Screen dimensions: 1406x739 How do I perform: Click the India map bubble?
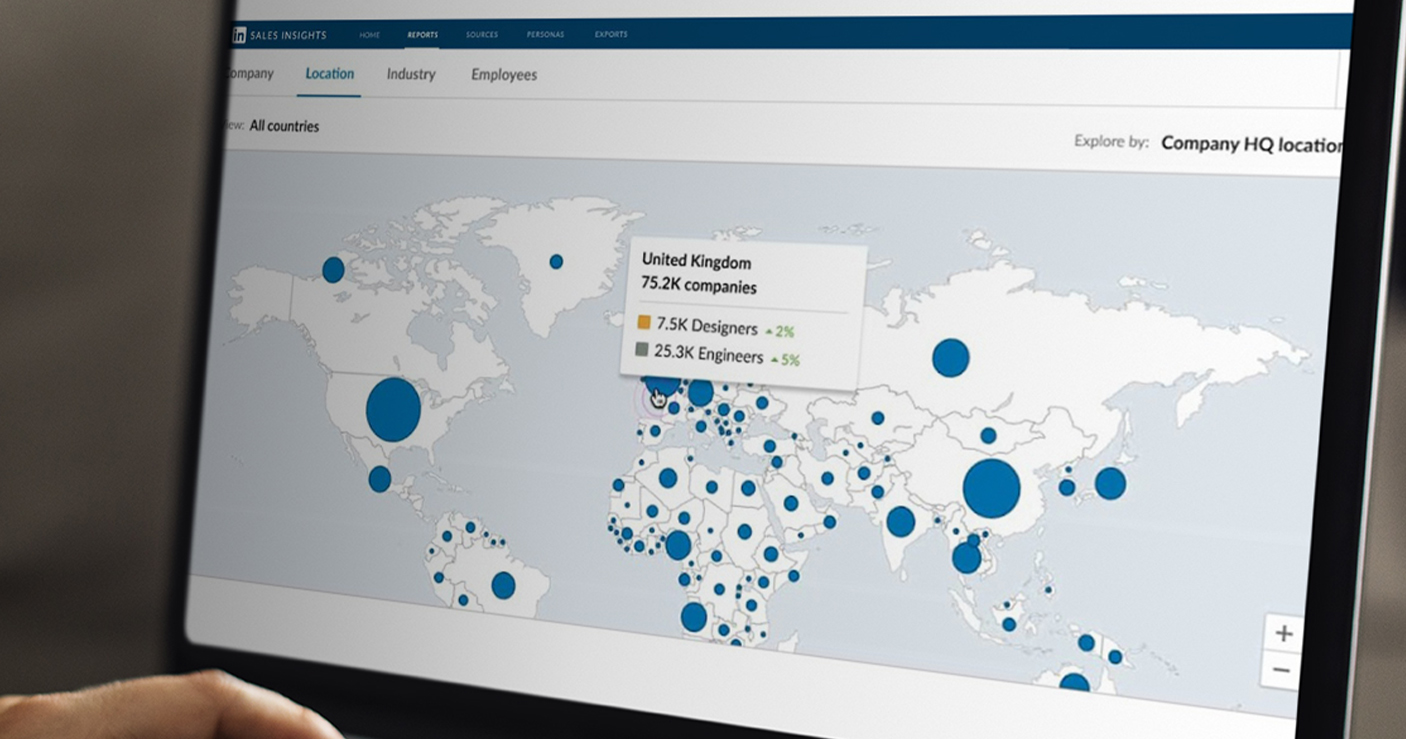(x=900, y=521)
